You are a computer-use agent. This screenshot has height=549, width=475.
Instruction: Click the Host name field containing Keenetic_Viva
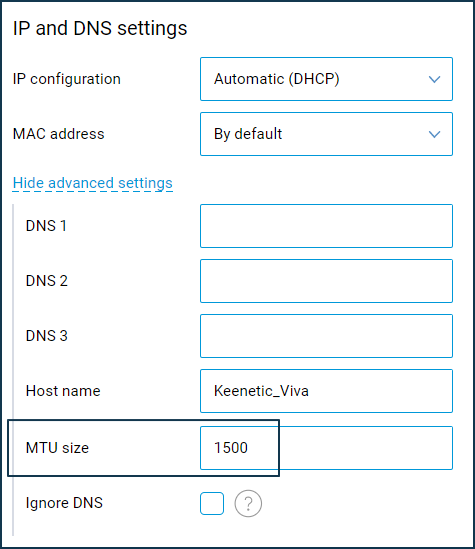326,391
